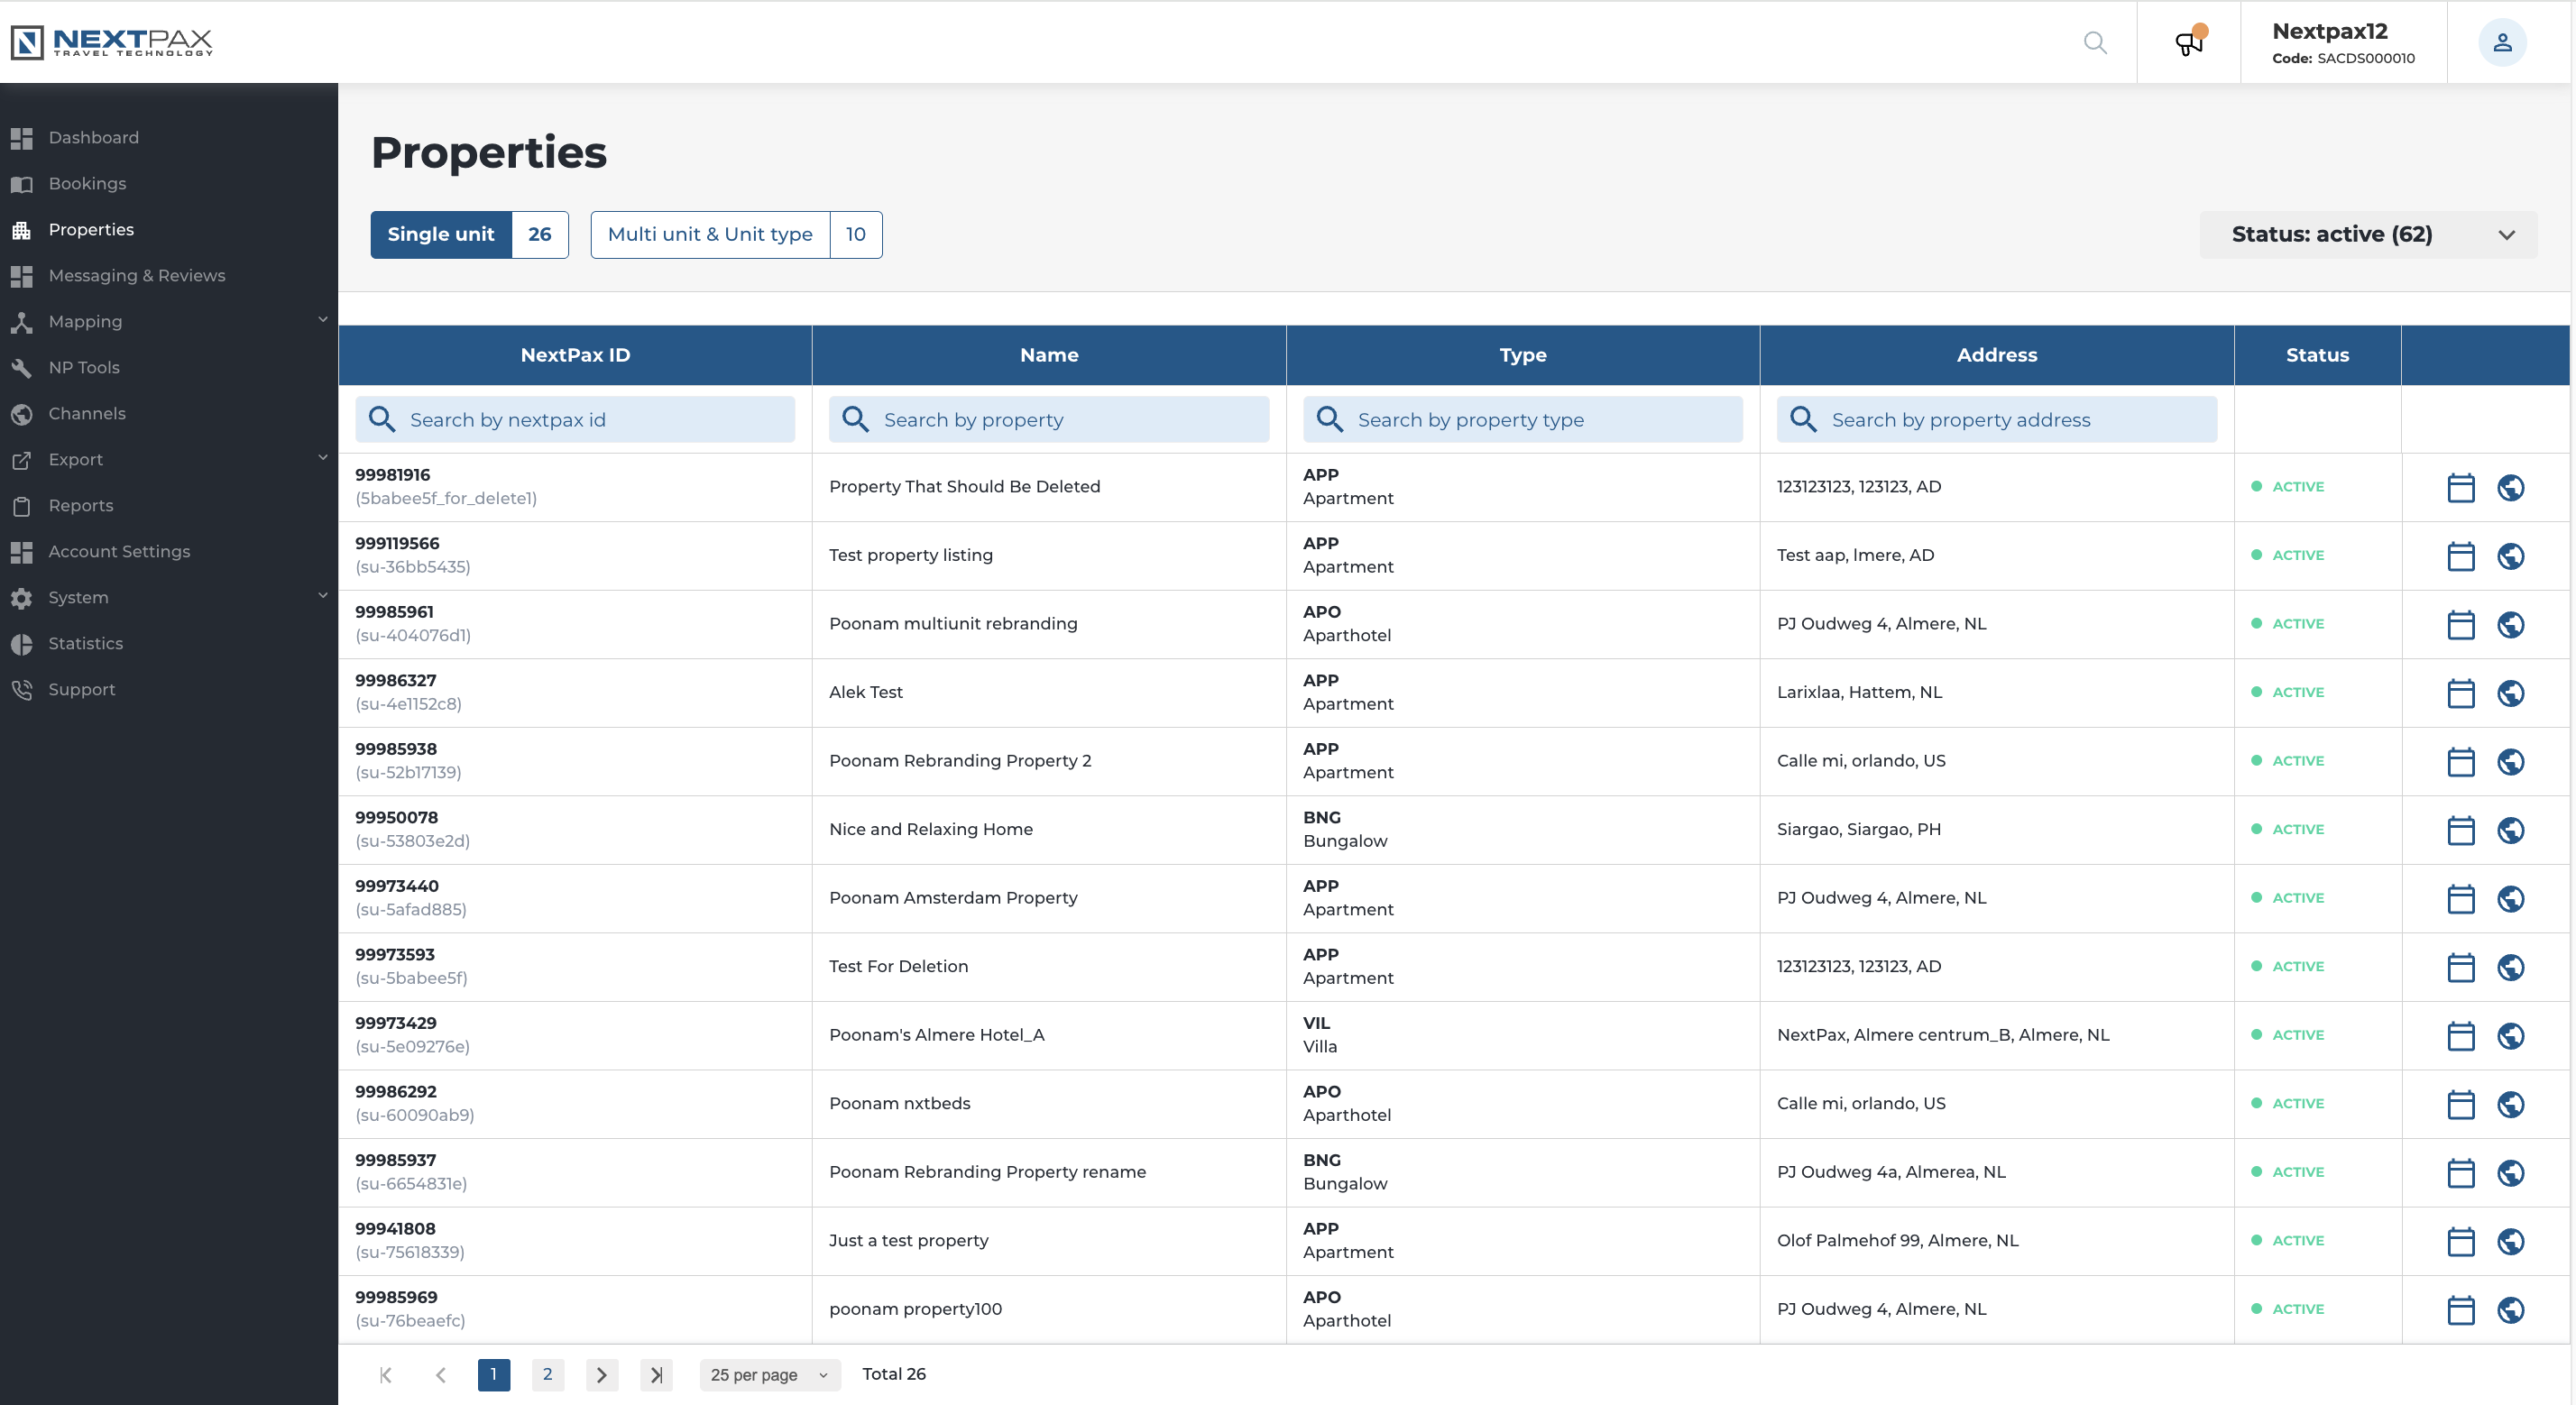Switch to Multi unit & Unit type tab
Image resolution: width=2576 pixels, height=1405 pixels.
click(x=736, y=234)
